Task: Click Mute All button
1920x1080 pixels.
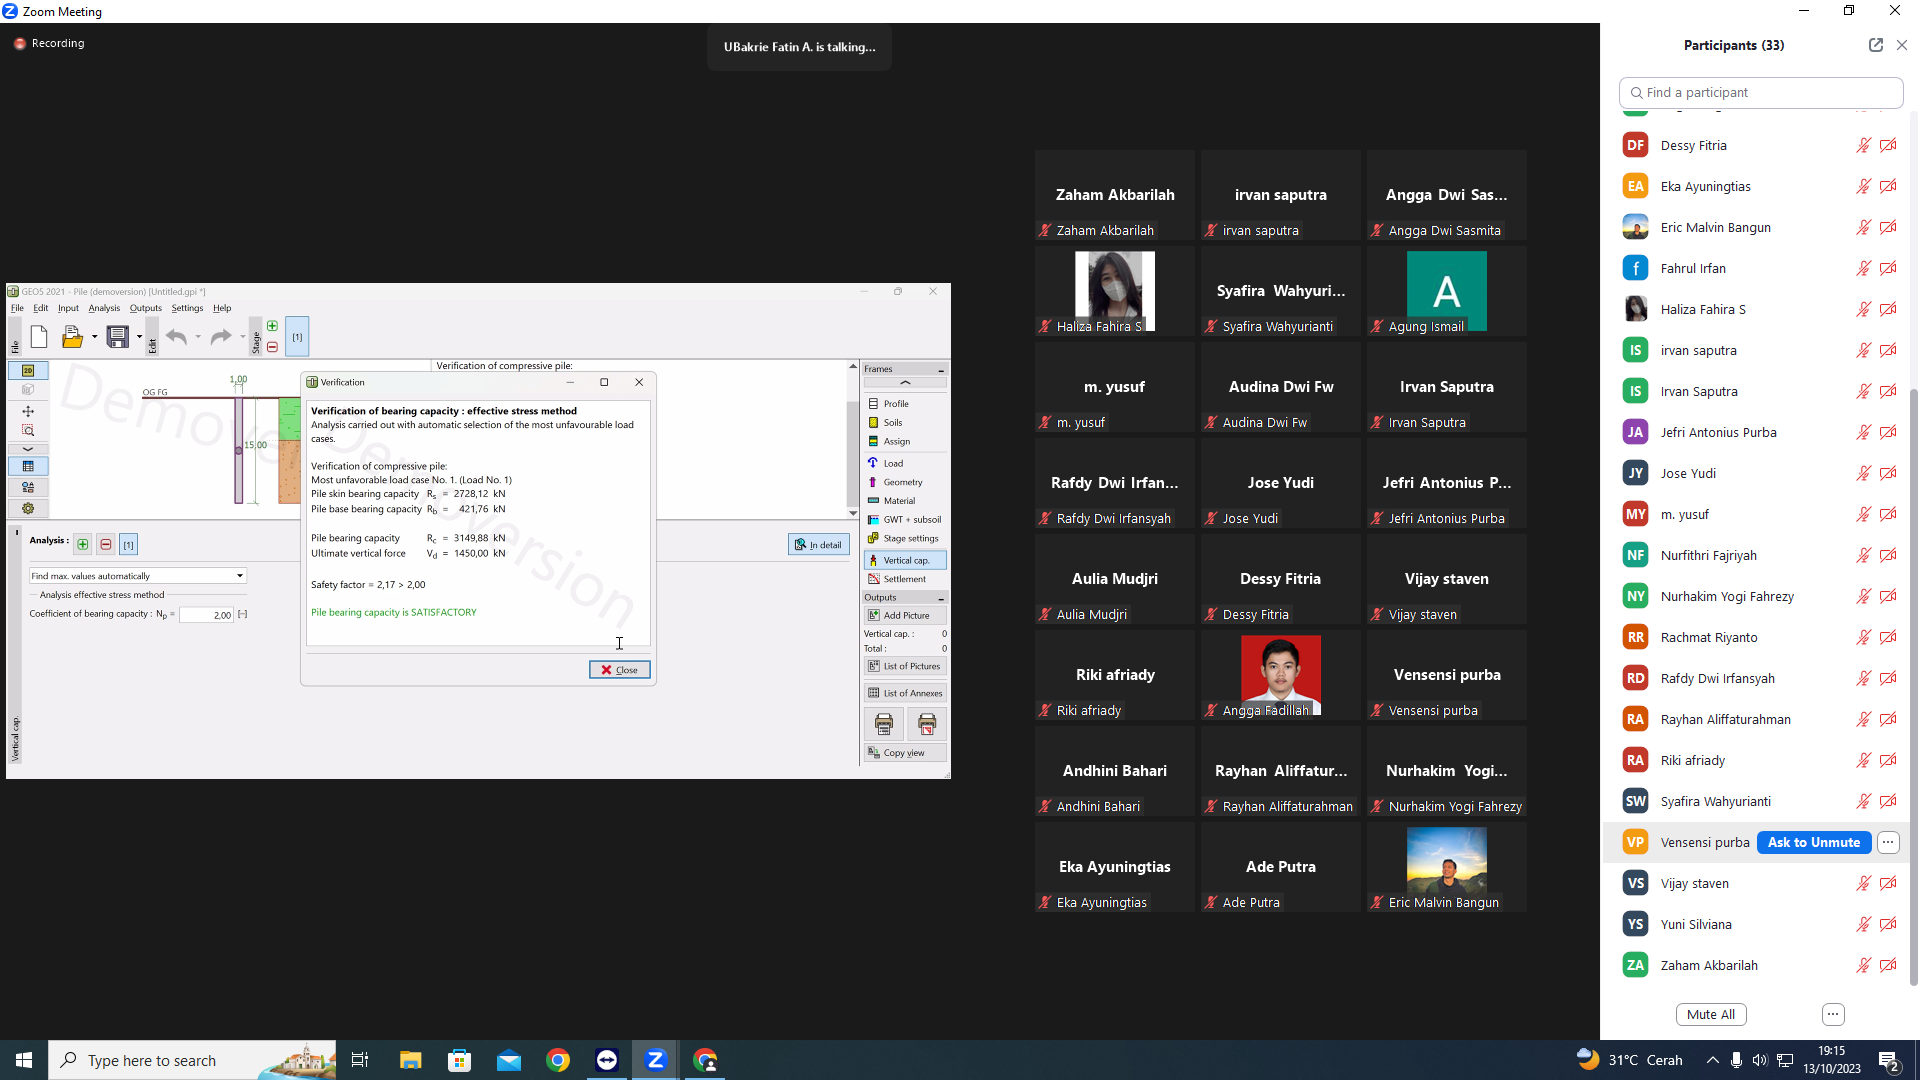Action: [1711, 1015]
